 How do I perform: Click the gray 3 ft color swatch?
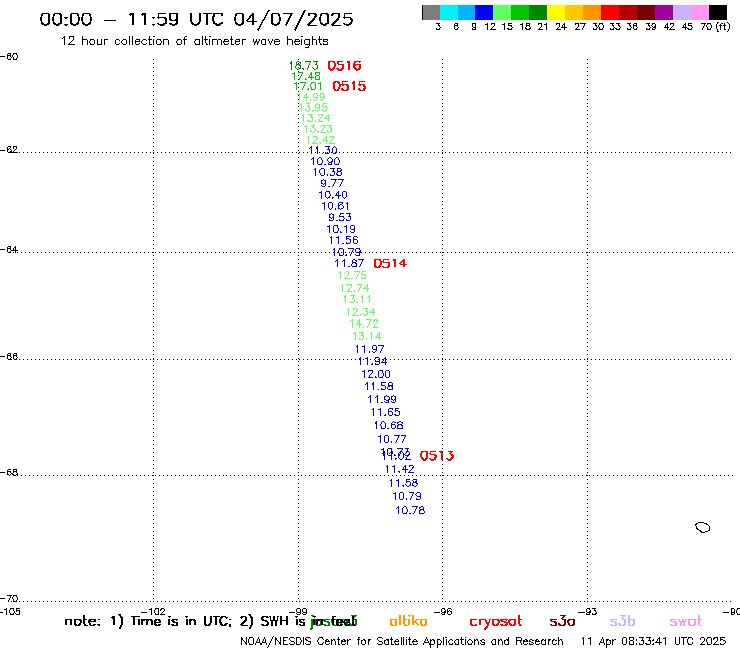click(431, 12)
